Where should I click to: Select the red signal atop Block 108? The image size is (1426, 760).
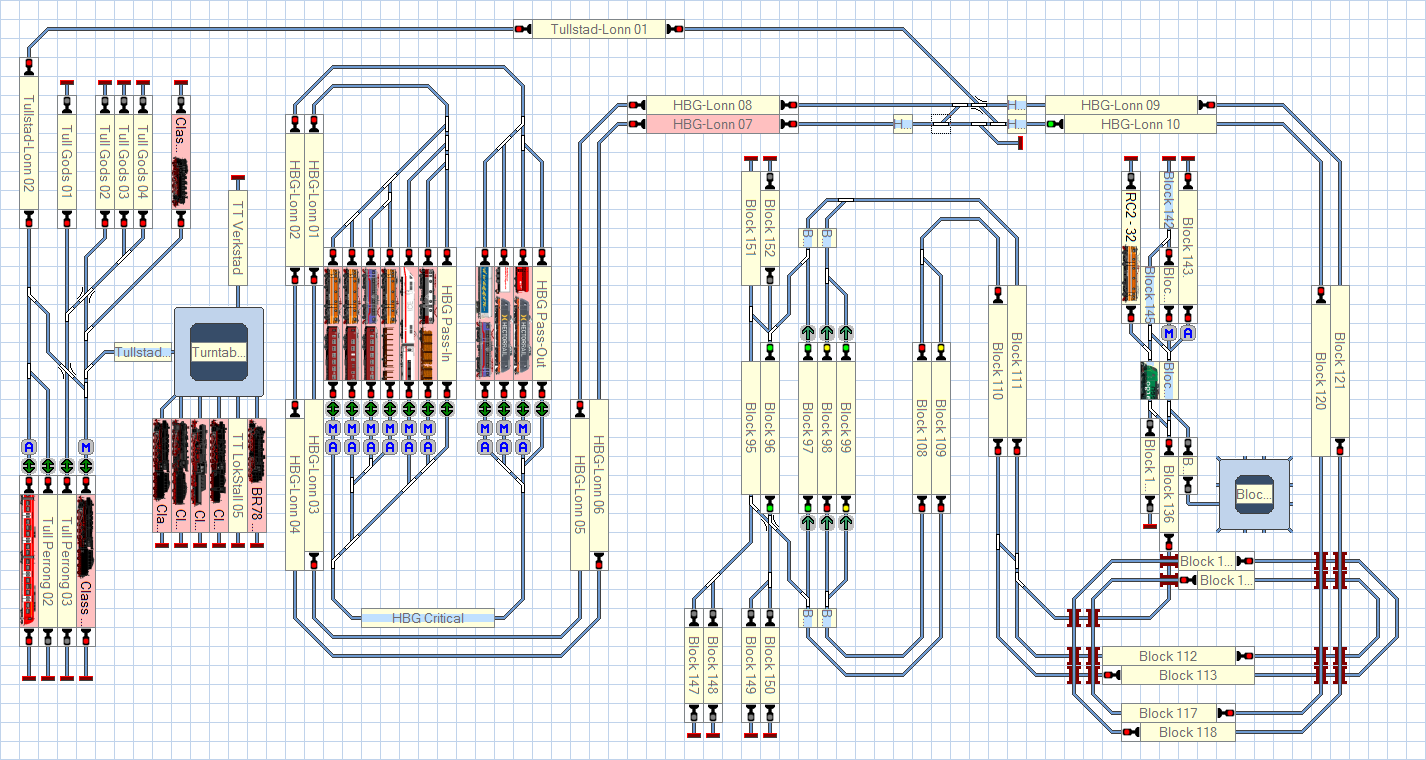pos(922,351)
